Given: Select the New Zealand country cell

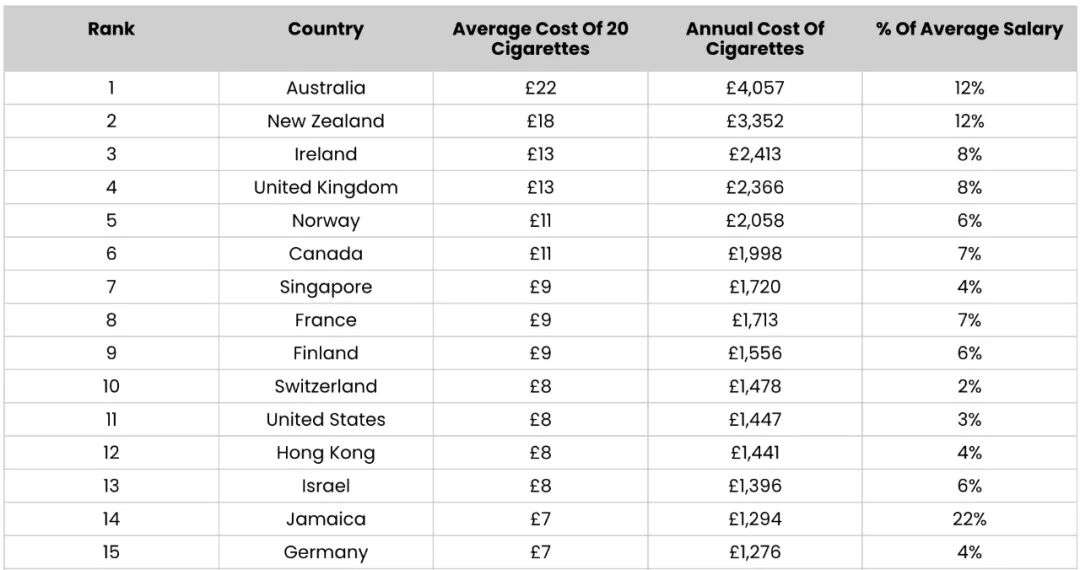Looking at the screenshot, I should point(325,121).
